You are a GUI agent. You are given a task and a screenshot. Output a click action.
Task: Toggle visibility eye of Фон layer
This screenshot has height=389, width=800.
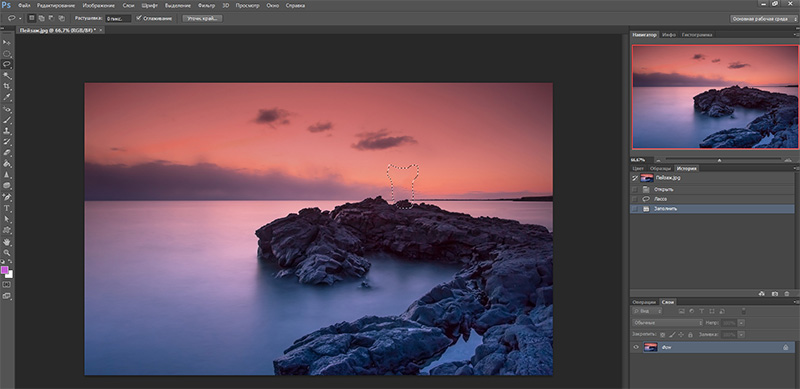point(636,347)
